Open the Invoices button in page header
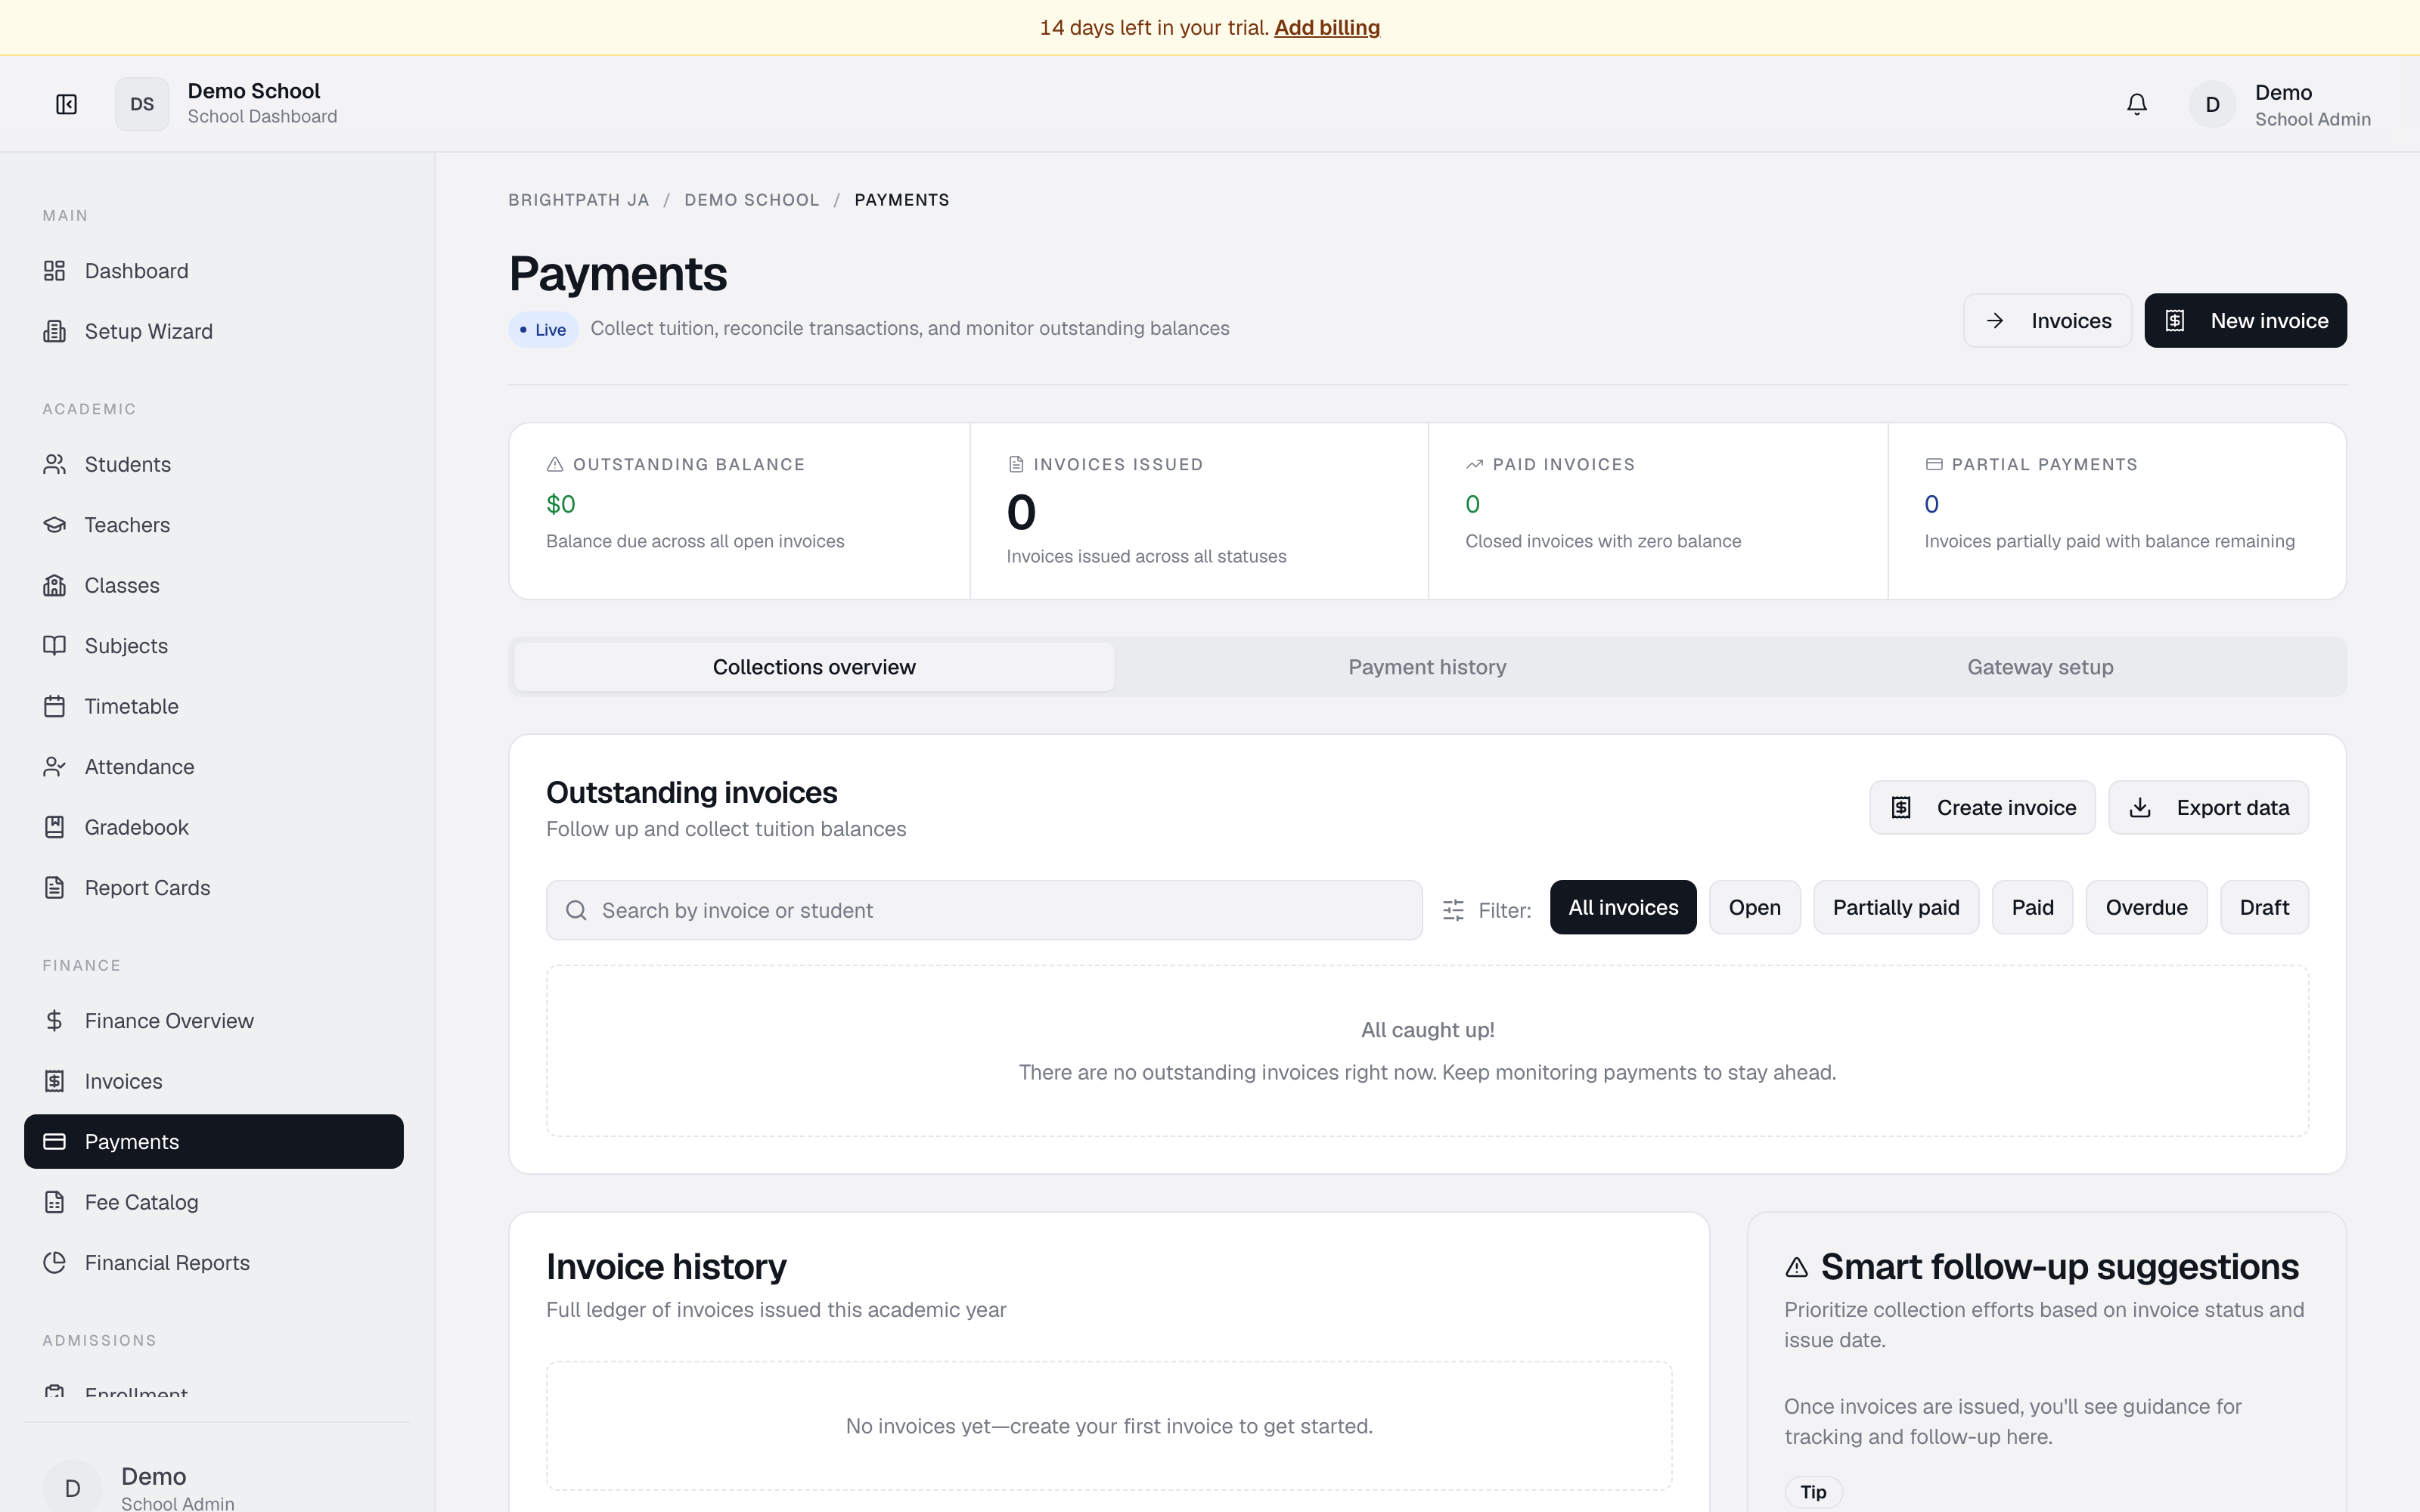The image size is (2420, 1512). pyautogui.click(x=2047, y=320)
